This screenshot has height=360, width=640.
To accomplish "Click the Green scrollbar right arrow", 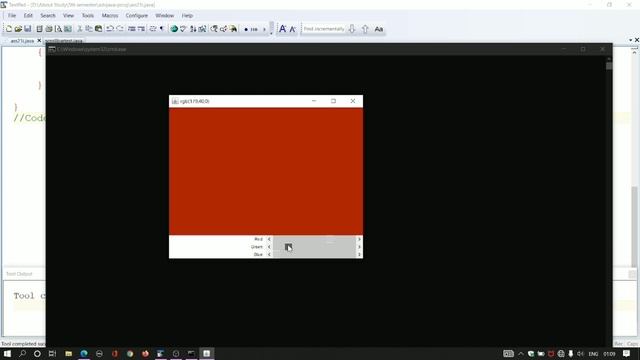I will (359, 247).
